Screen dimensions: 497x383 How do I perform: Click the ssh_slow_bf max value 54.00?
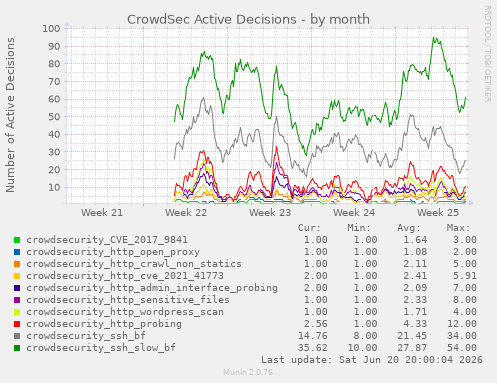click(x=462, y=348)
